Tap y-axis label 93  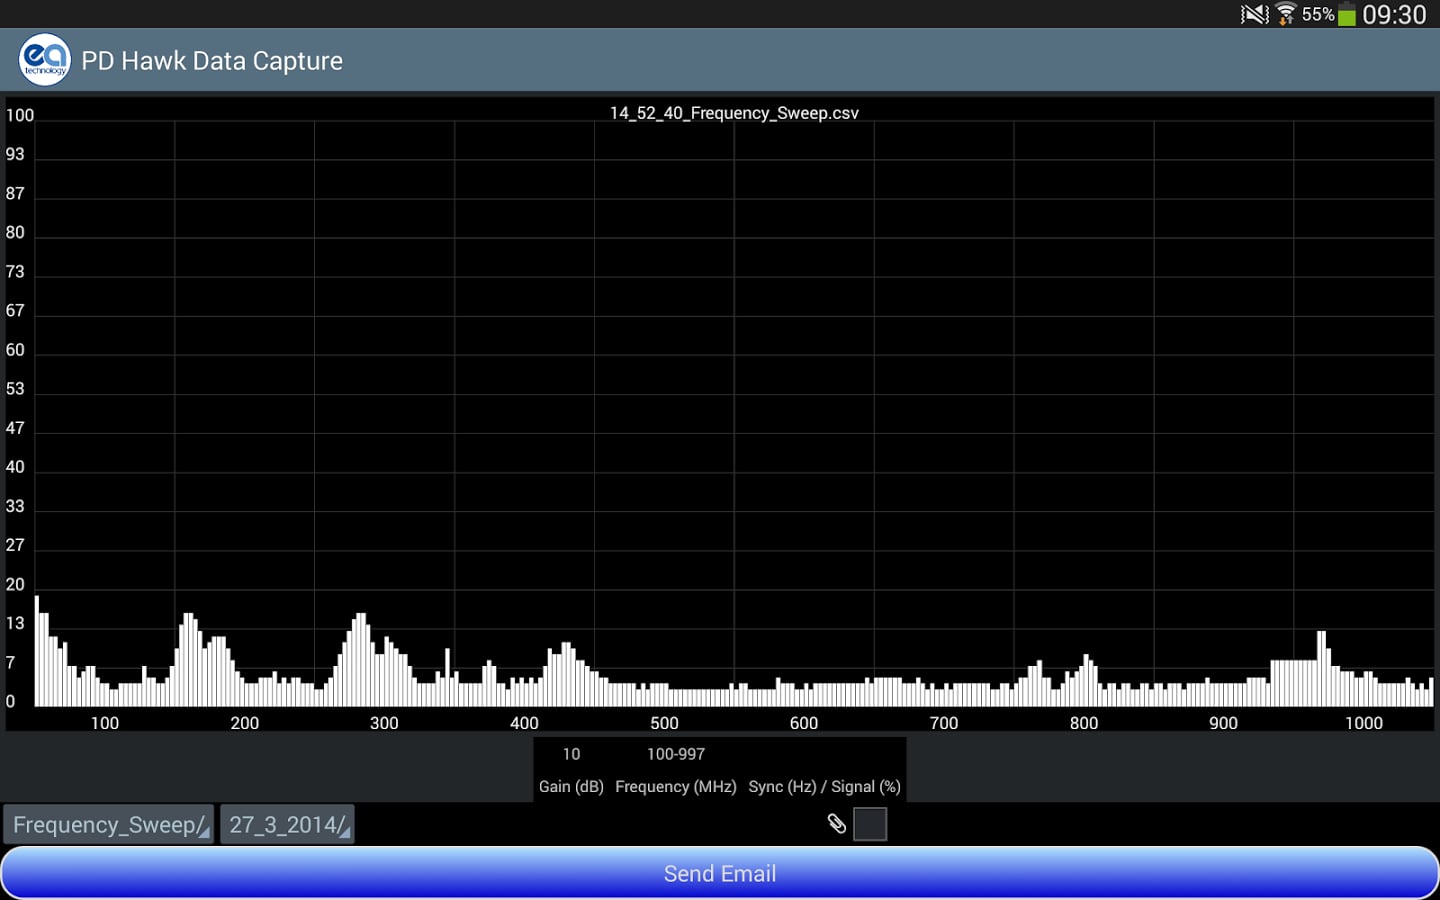click(15, 154)
